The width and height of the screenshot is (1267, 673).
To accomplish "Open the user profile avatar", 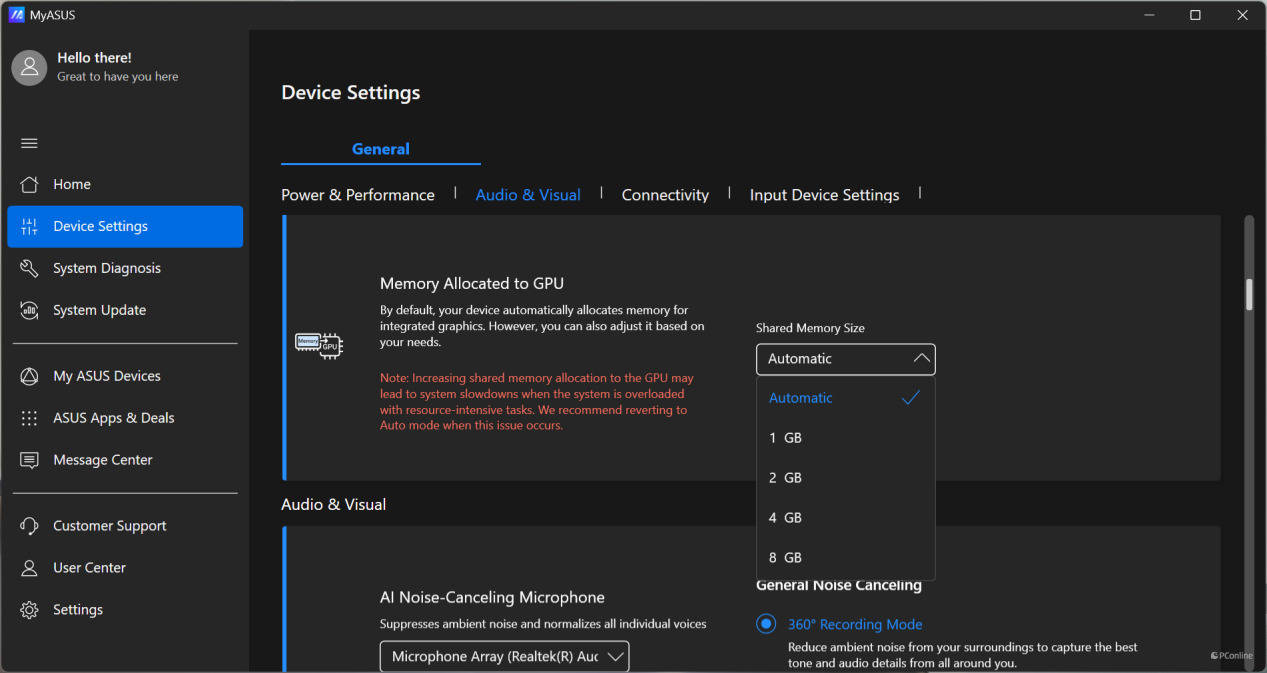I will [x=29, y=67].
